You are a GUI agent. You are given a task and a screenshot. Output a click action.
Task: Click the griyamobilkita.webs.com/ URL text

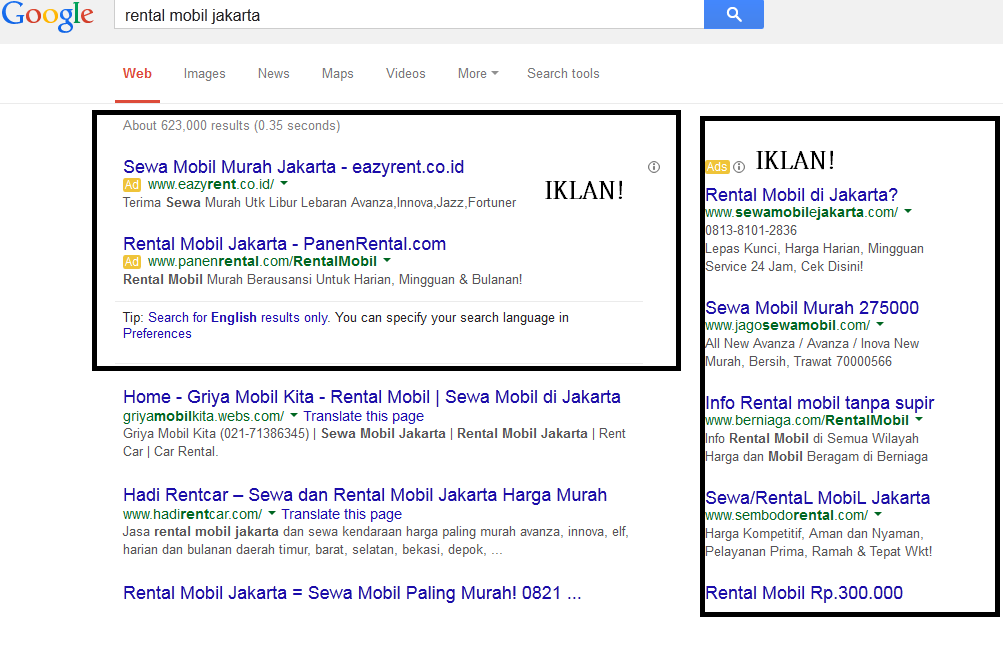203,416
